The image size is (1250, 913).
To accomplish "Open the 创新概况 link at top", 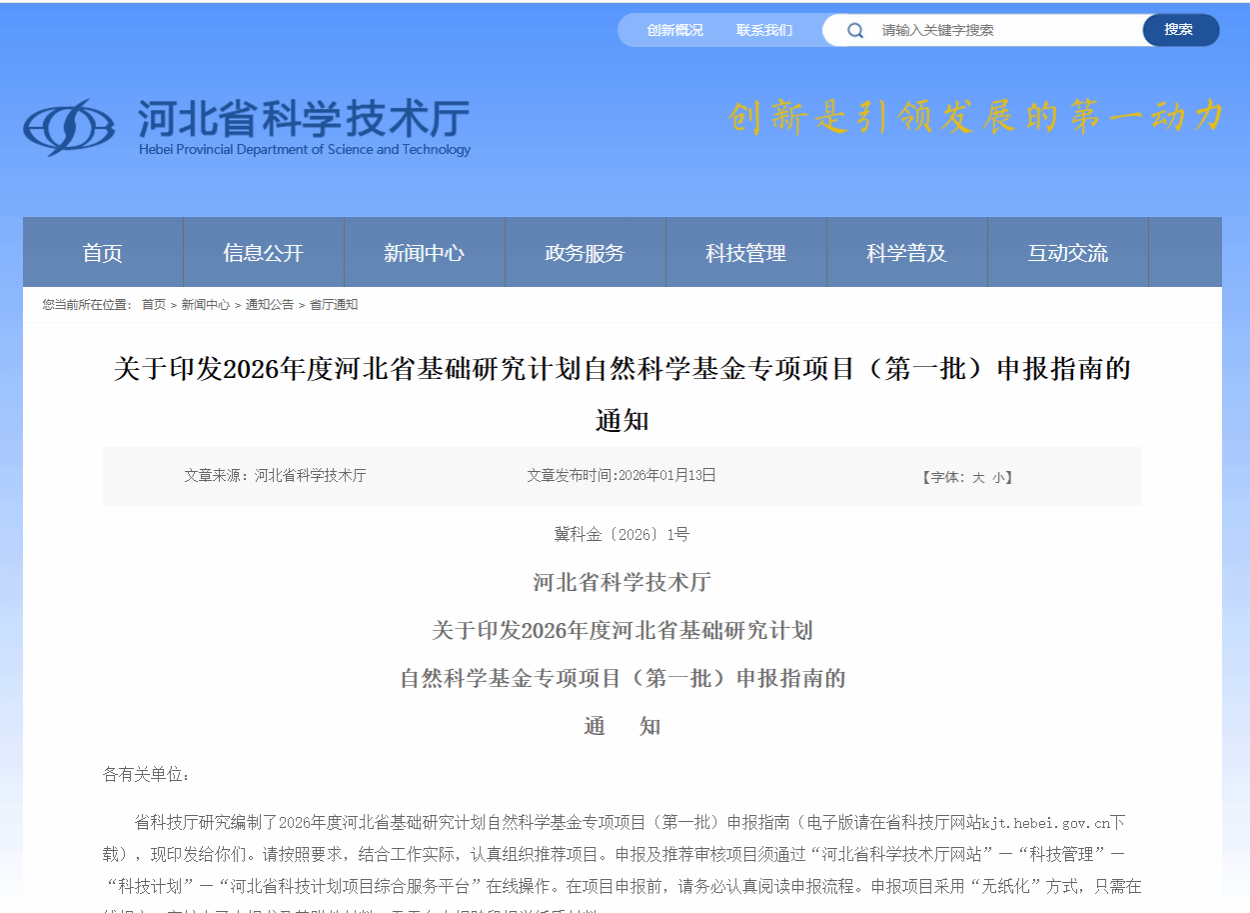I will [675, 30].
